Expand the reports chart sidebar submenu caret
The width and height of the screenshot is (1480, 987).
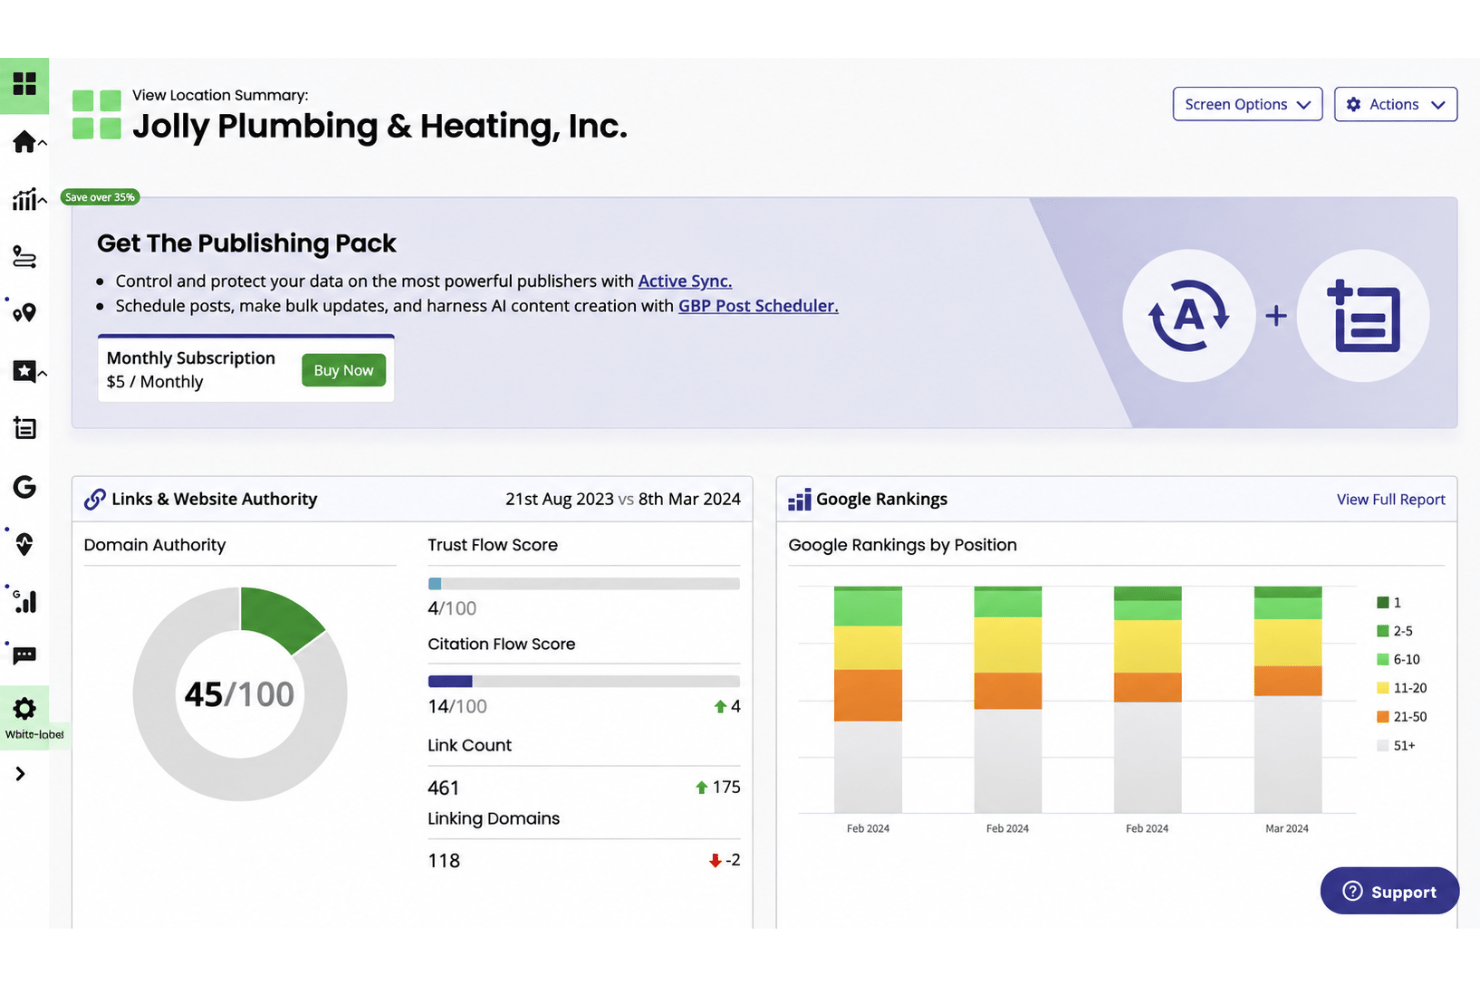(42, 201)
